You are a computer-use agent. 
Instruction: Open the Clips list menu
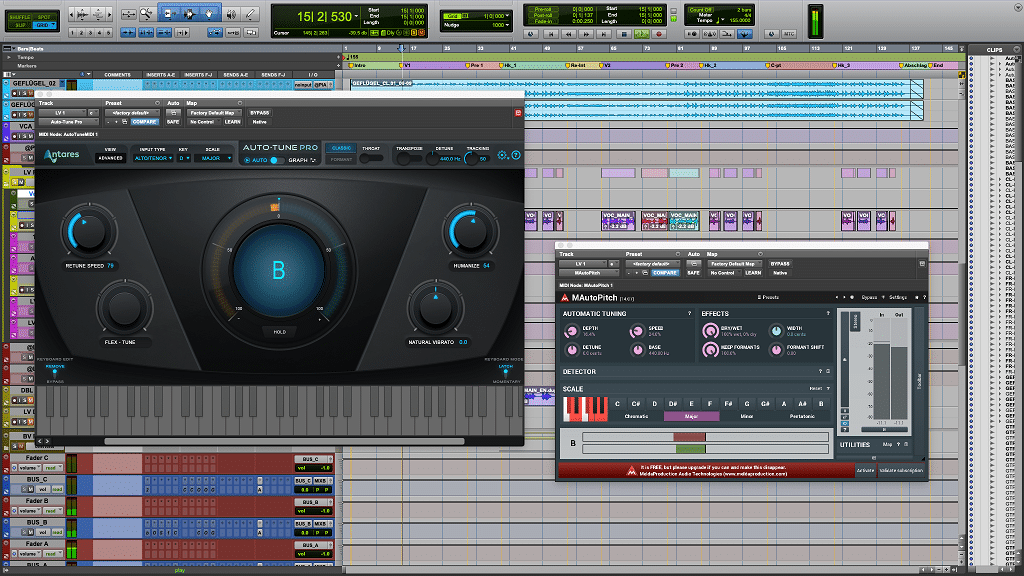point(1016,49)
